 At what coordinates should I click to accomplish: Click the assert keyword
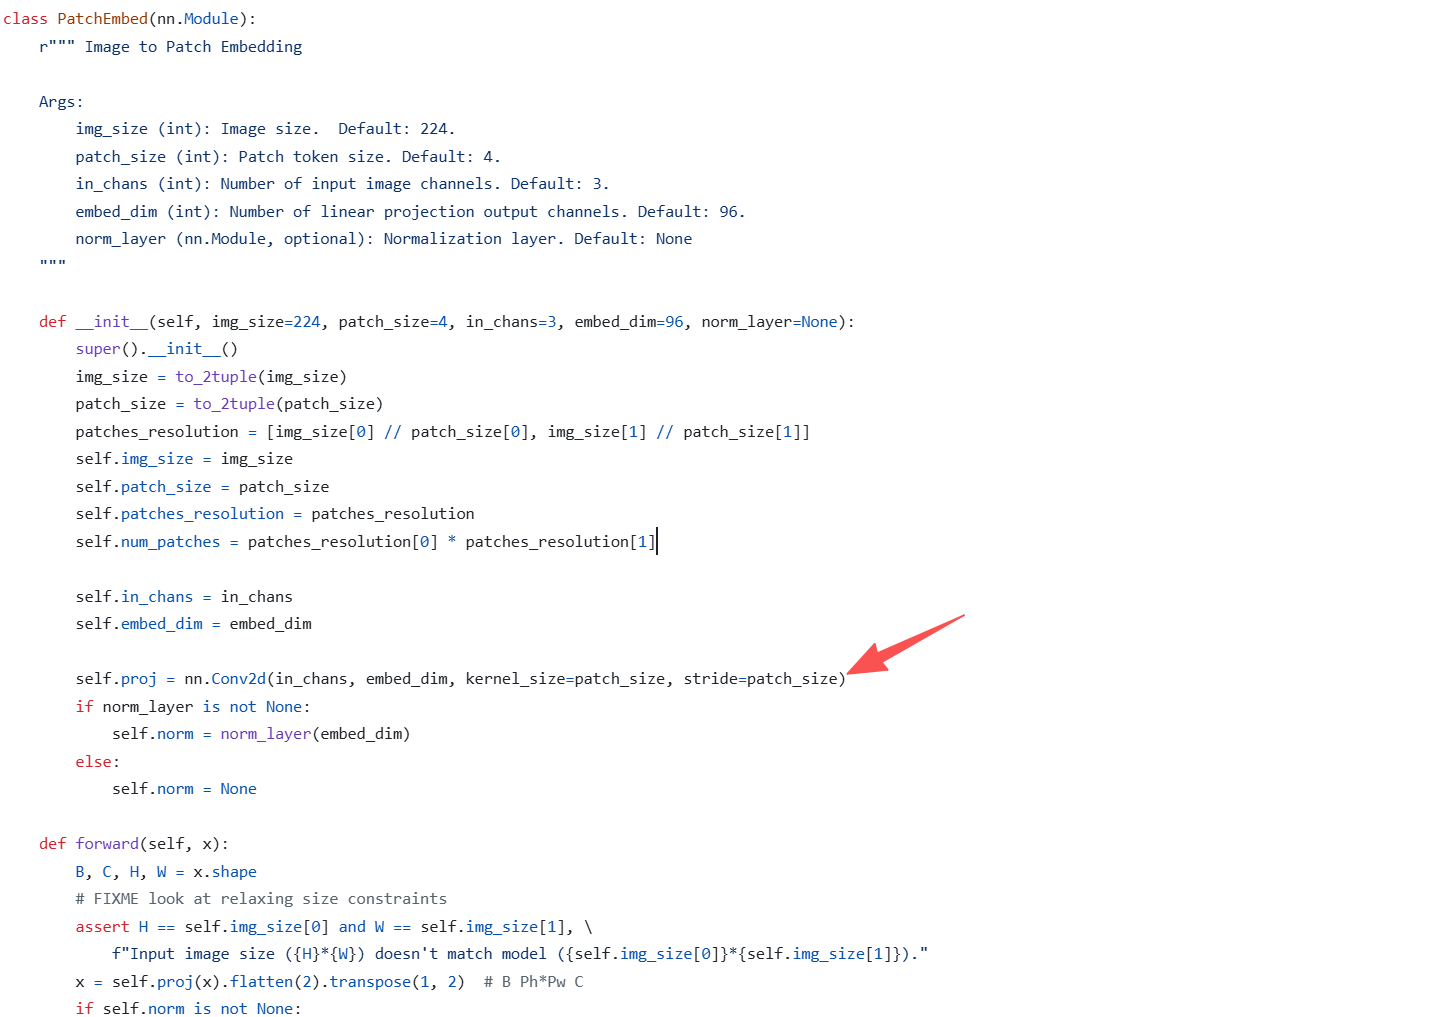(102, 927)
